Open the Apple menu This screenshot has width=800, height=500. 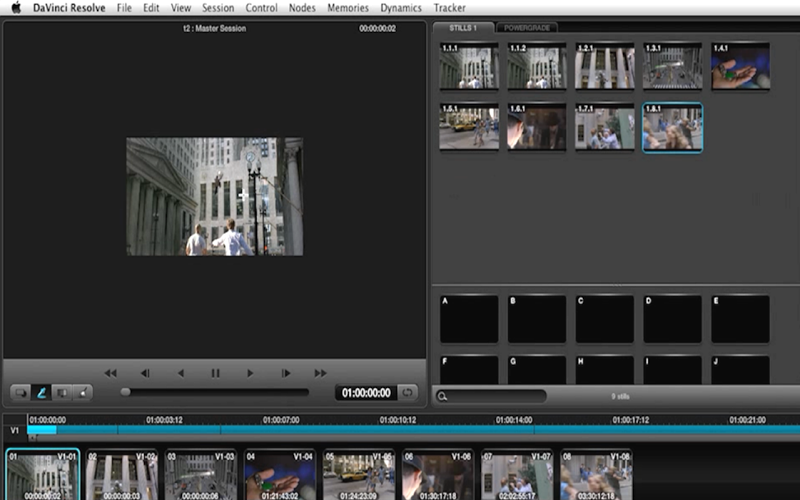(x=16, y=8)
